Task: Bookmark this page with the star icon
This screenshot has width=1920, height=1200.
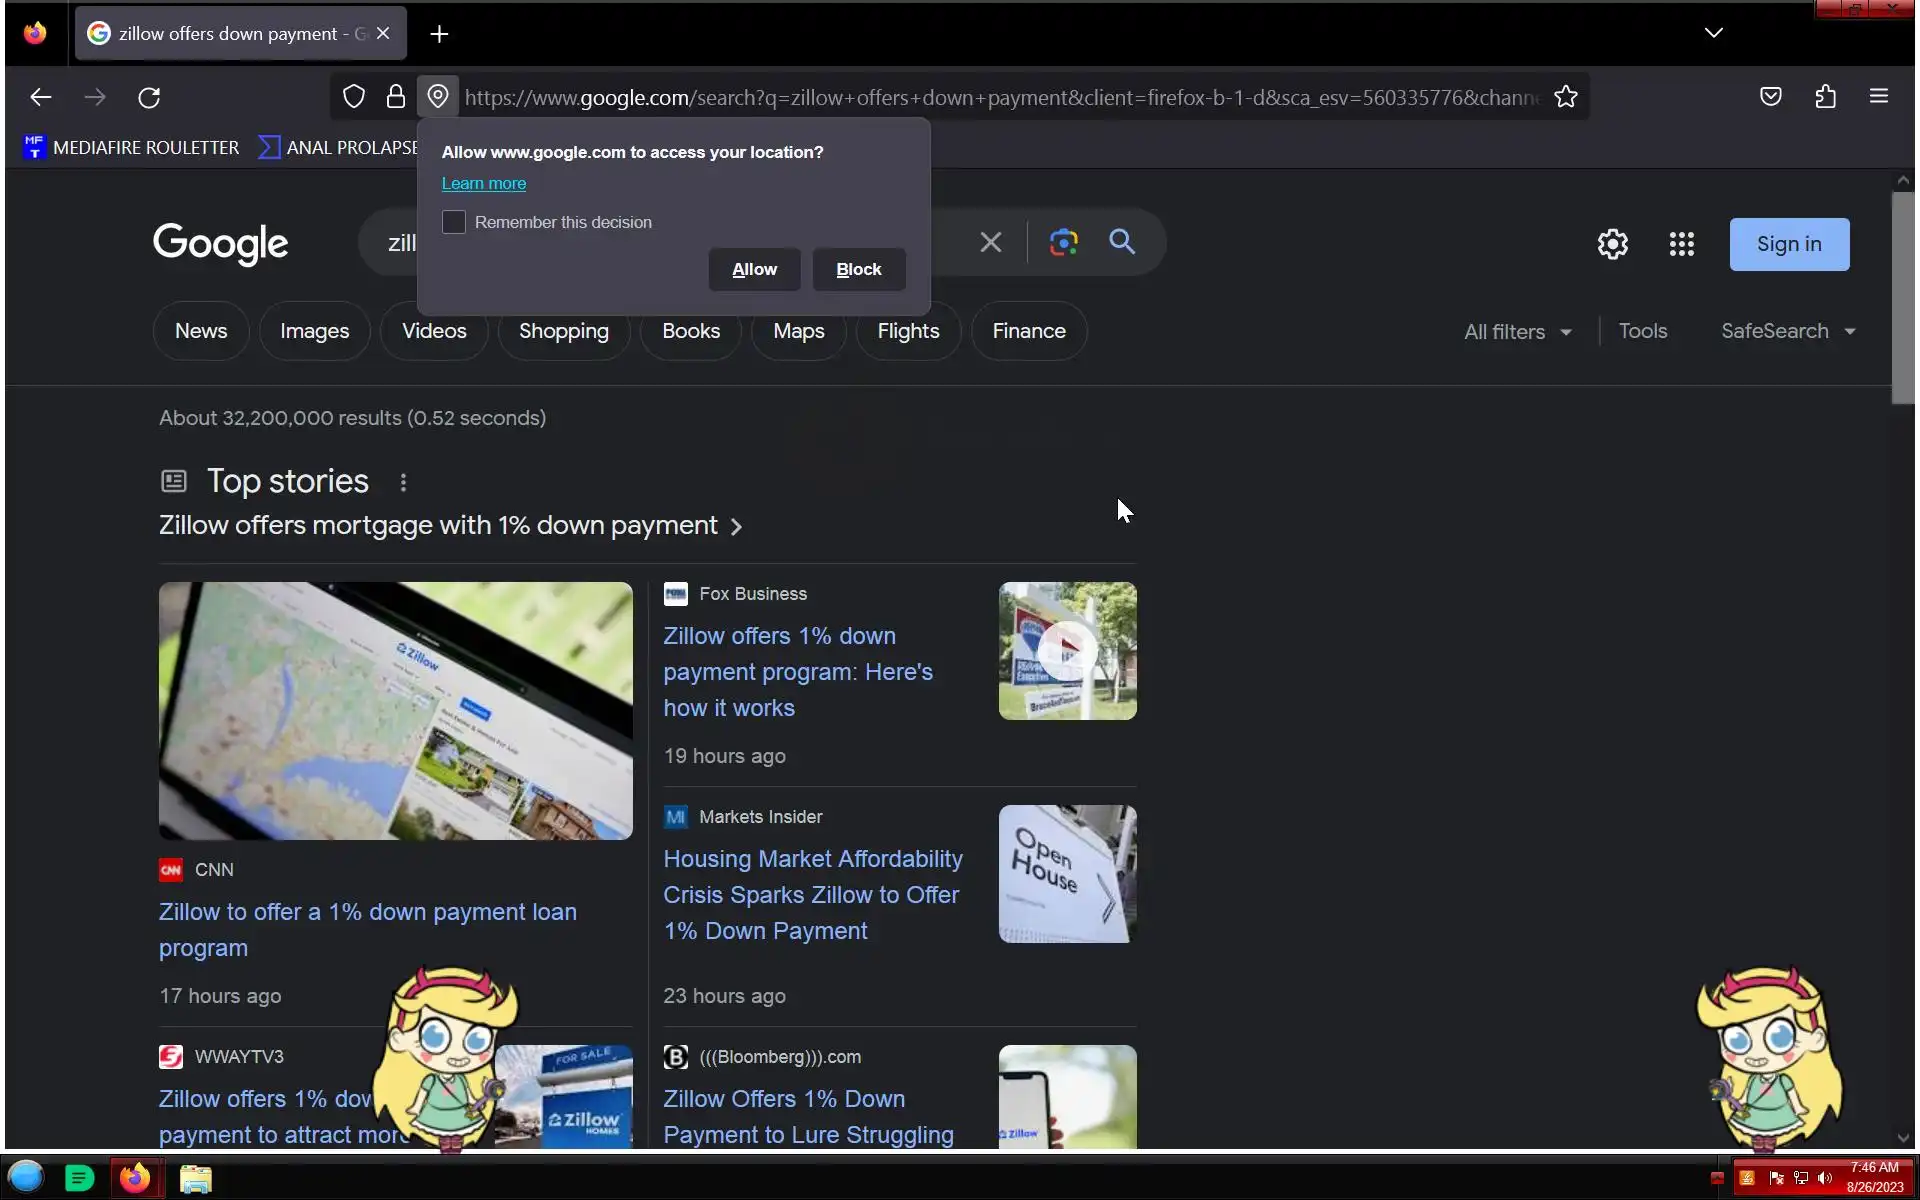Action: click(1566, 97)
